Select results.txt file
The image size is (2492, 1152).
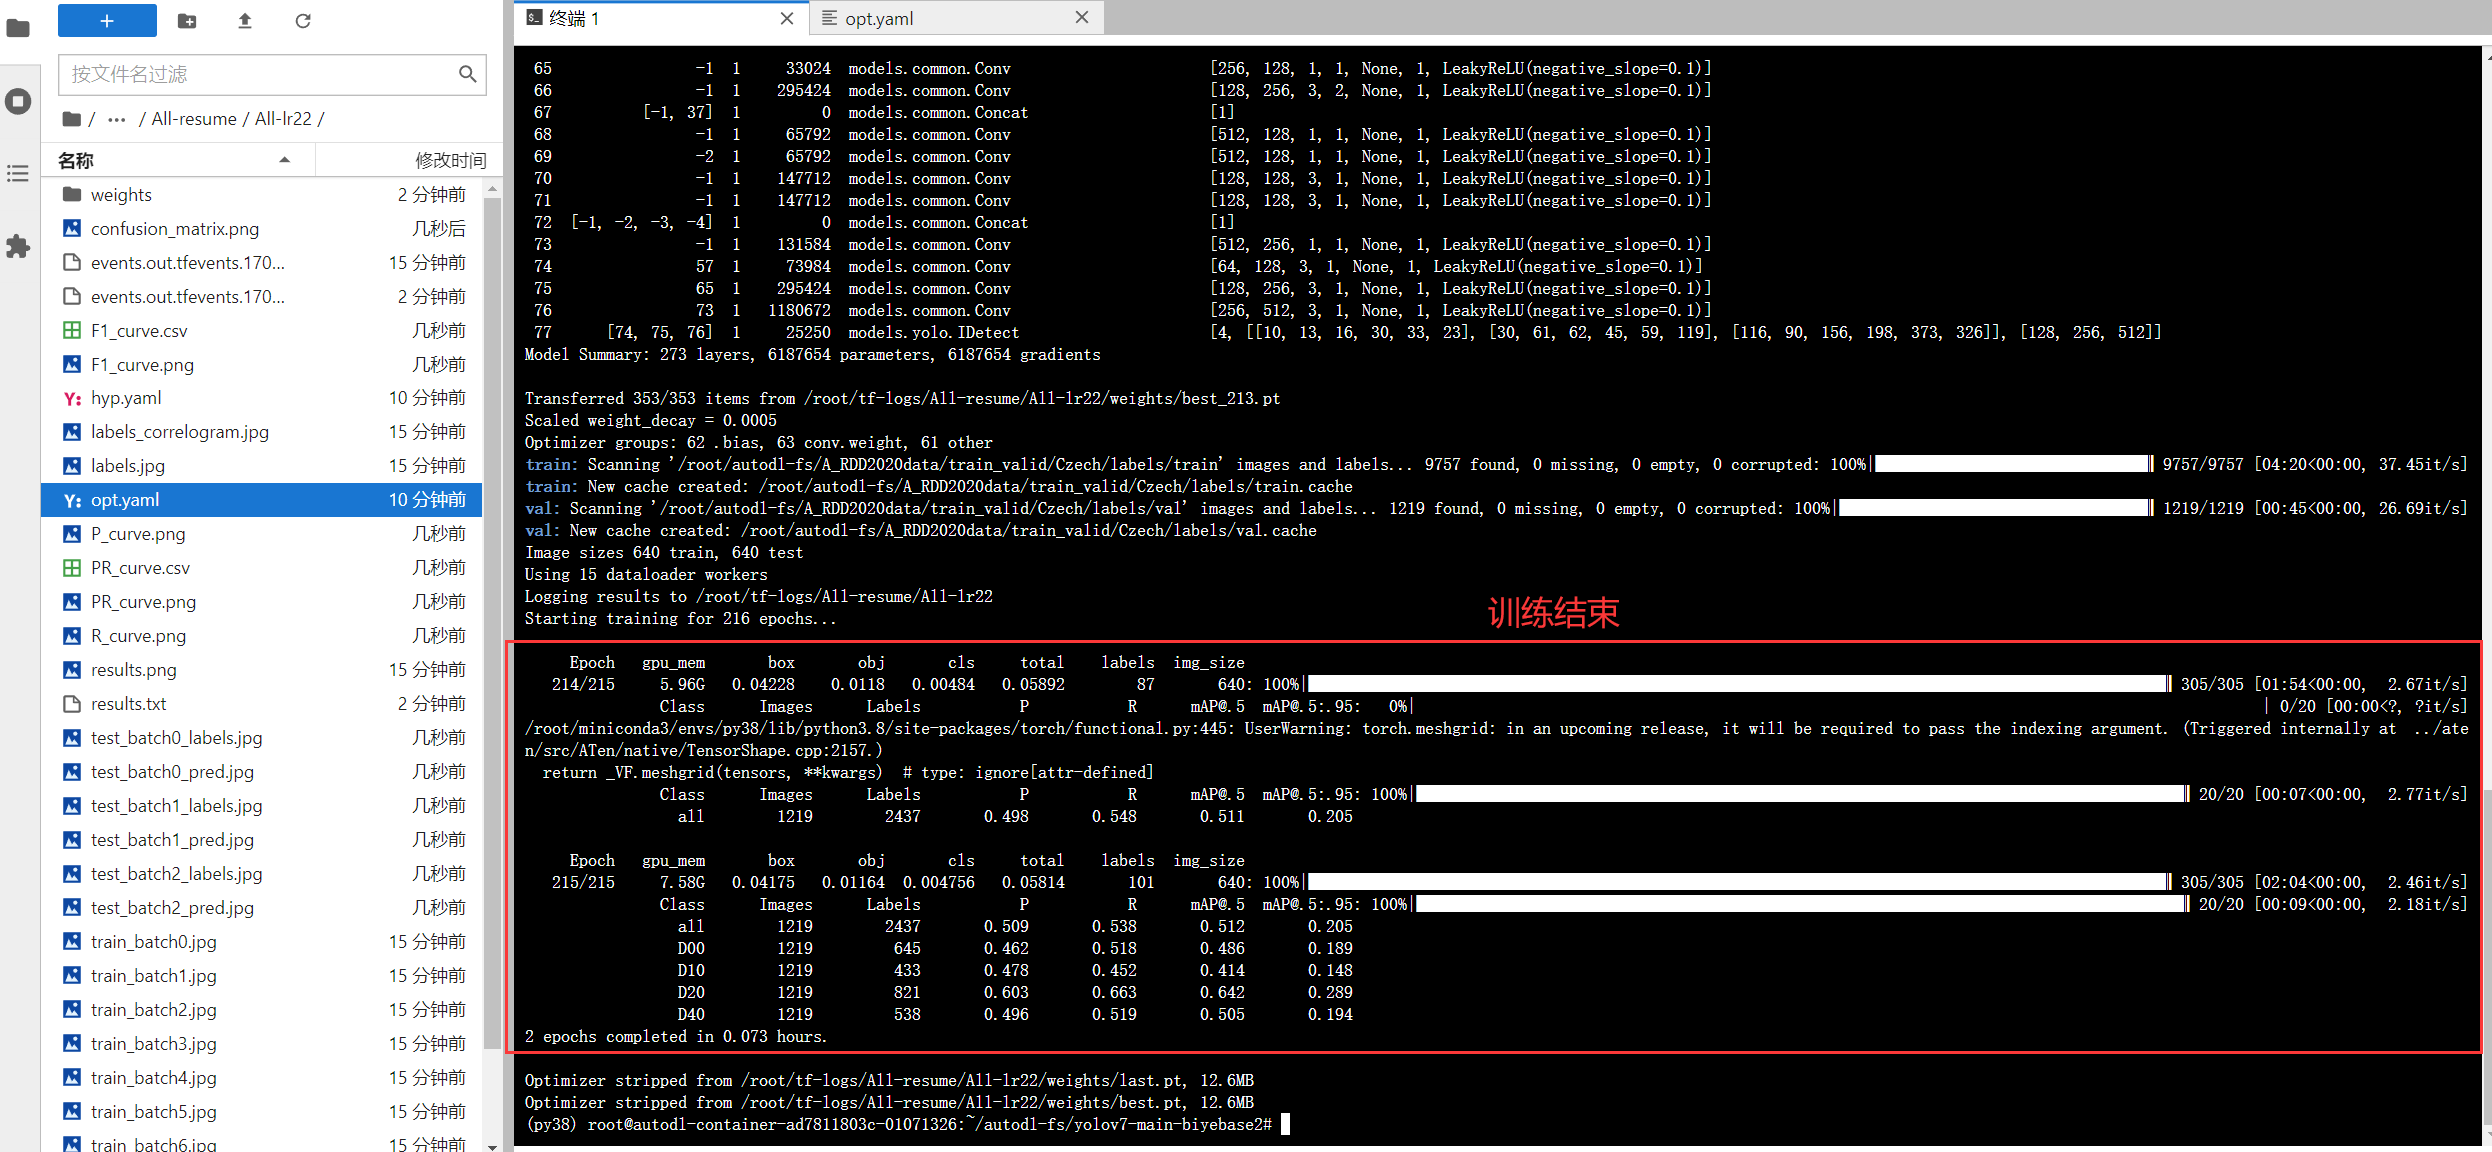262,704
